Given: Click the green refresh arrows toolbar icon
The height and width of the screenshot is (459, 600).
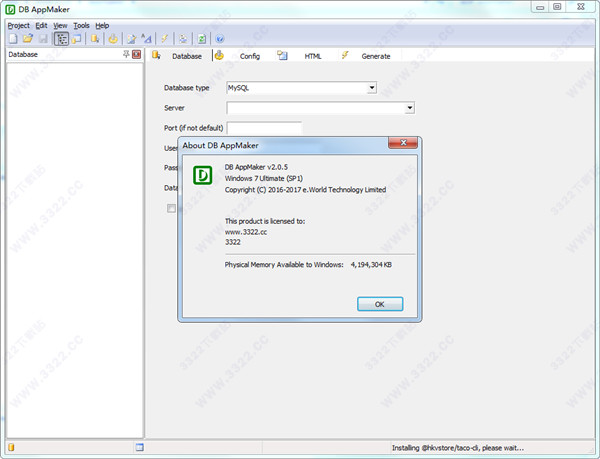Looking at the screenshot, I should tap(202, 39).
